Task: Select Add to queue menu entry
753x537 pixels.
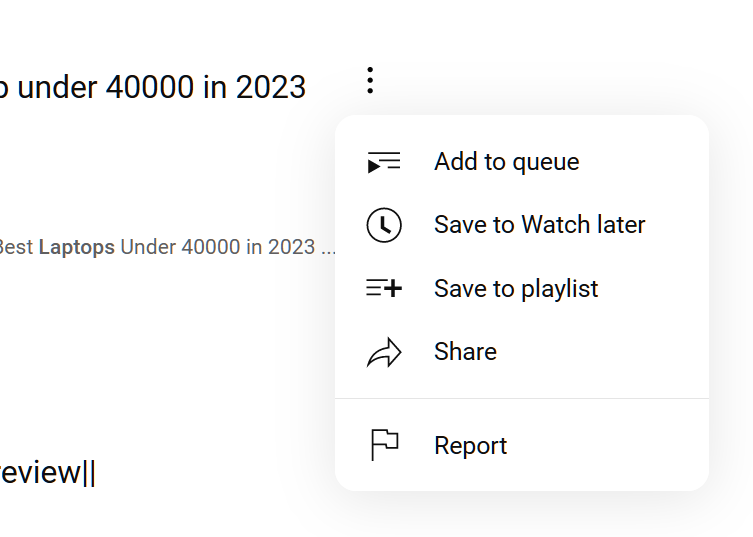Action: [522, 162]
